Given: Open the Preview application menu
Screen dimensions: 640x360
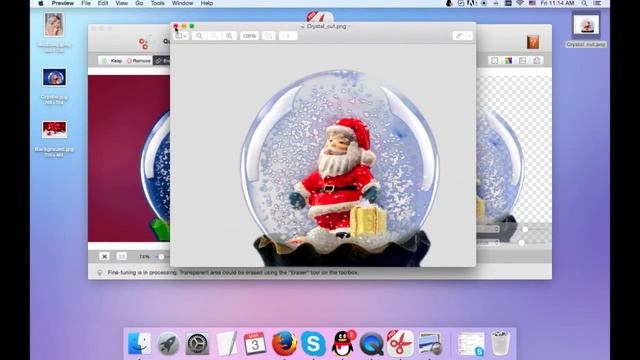Looking at the screenshot, I should click(x=62, y=3).
